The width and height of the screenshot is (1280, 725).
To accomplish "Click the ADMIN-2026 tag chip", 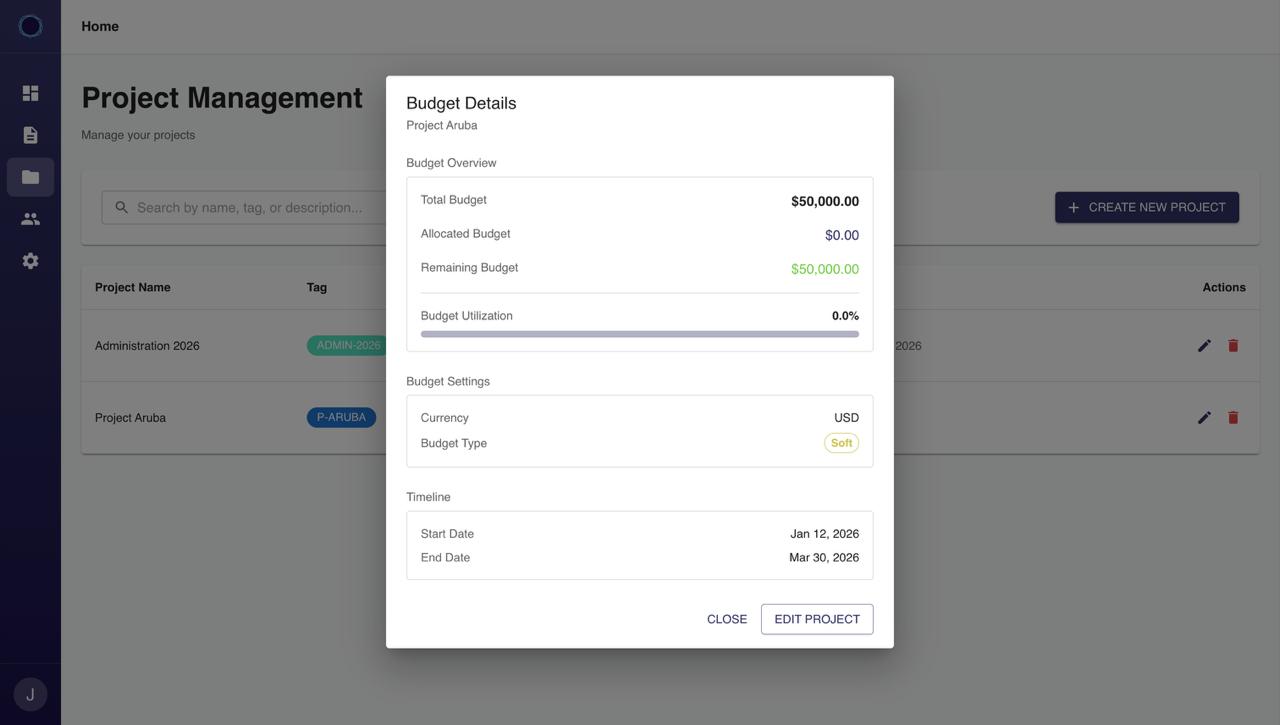I will click(348, 345).
